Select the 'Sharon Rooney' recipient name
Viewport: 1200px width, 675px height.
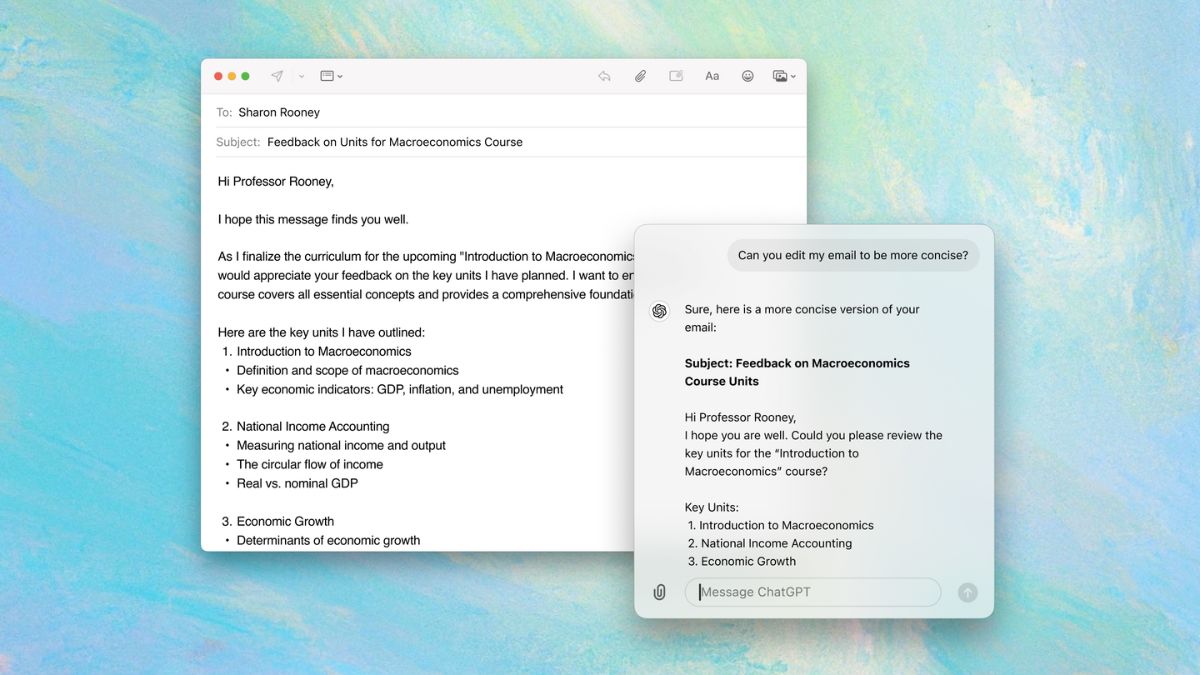[280, 112]
